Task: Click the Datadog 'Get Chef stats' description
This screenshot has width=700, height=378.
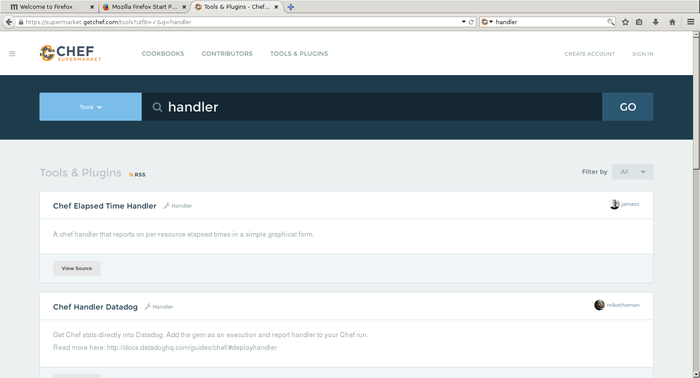Action: pyautogui.click(x=210, y=335)
